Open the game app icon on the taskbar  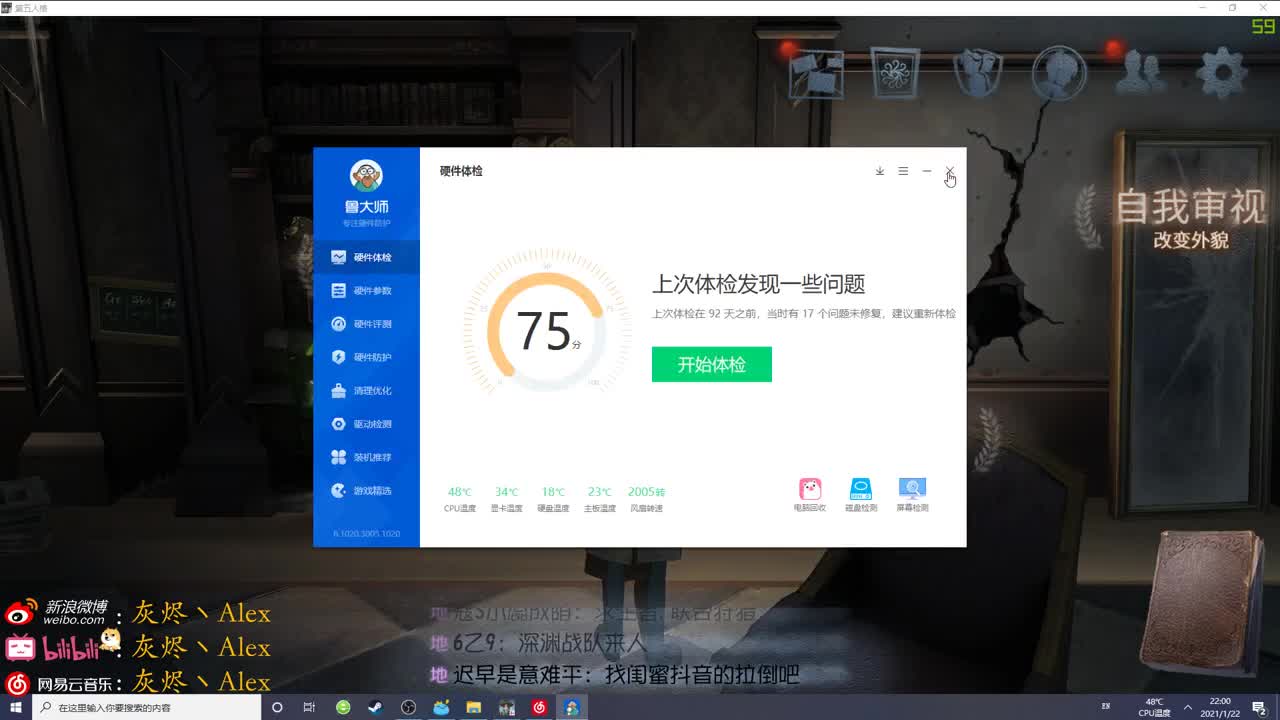tap(507, 707)
